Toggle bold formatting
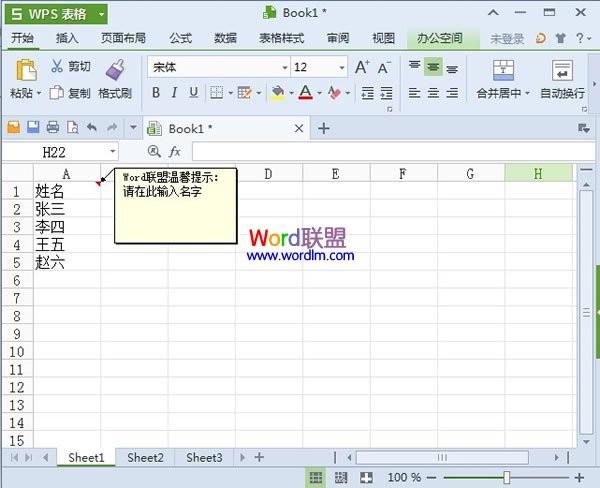The height and width of the screenshot is (488, 600). 156,93
